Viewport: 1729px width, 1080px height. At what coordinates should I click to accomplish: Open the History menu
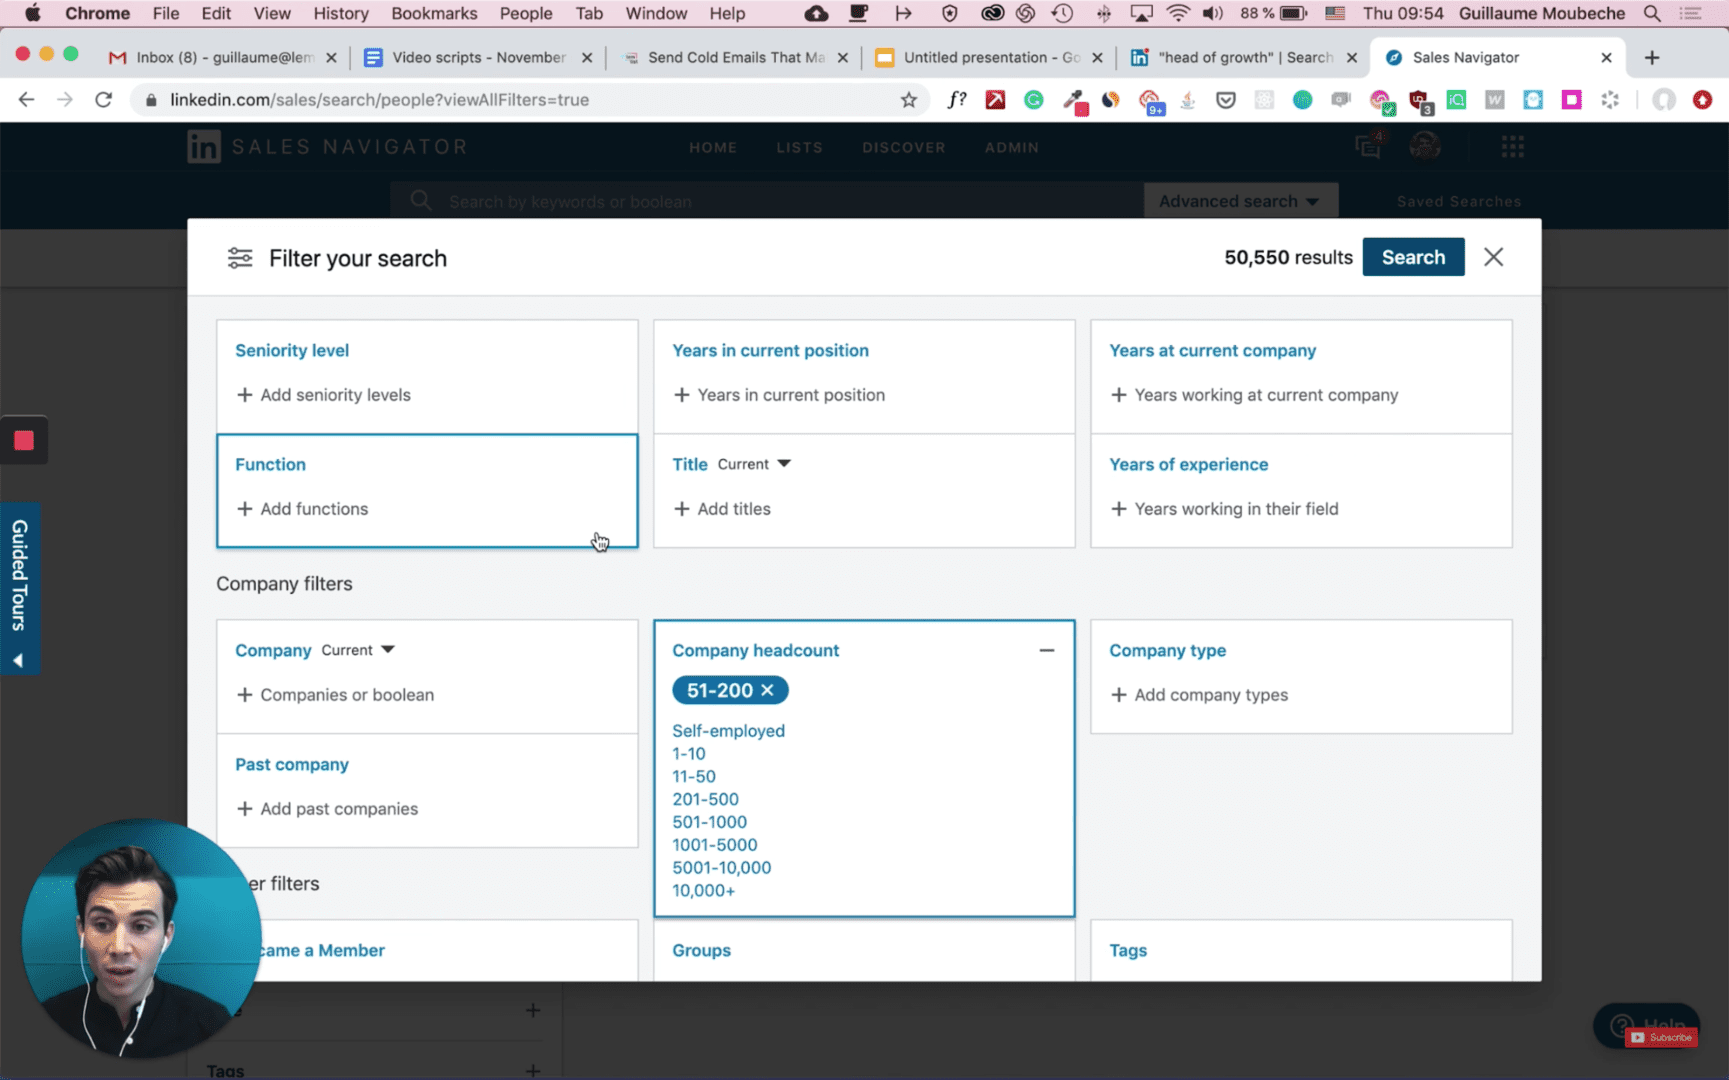click(x=341, y=13)
